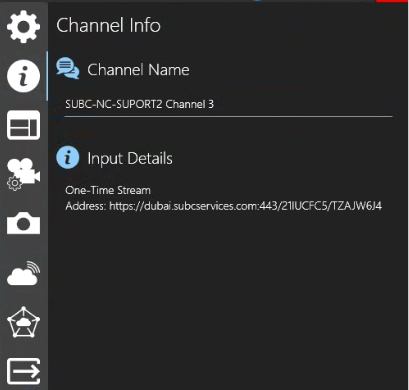Click the One-Time Stream text

108,190
